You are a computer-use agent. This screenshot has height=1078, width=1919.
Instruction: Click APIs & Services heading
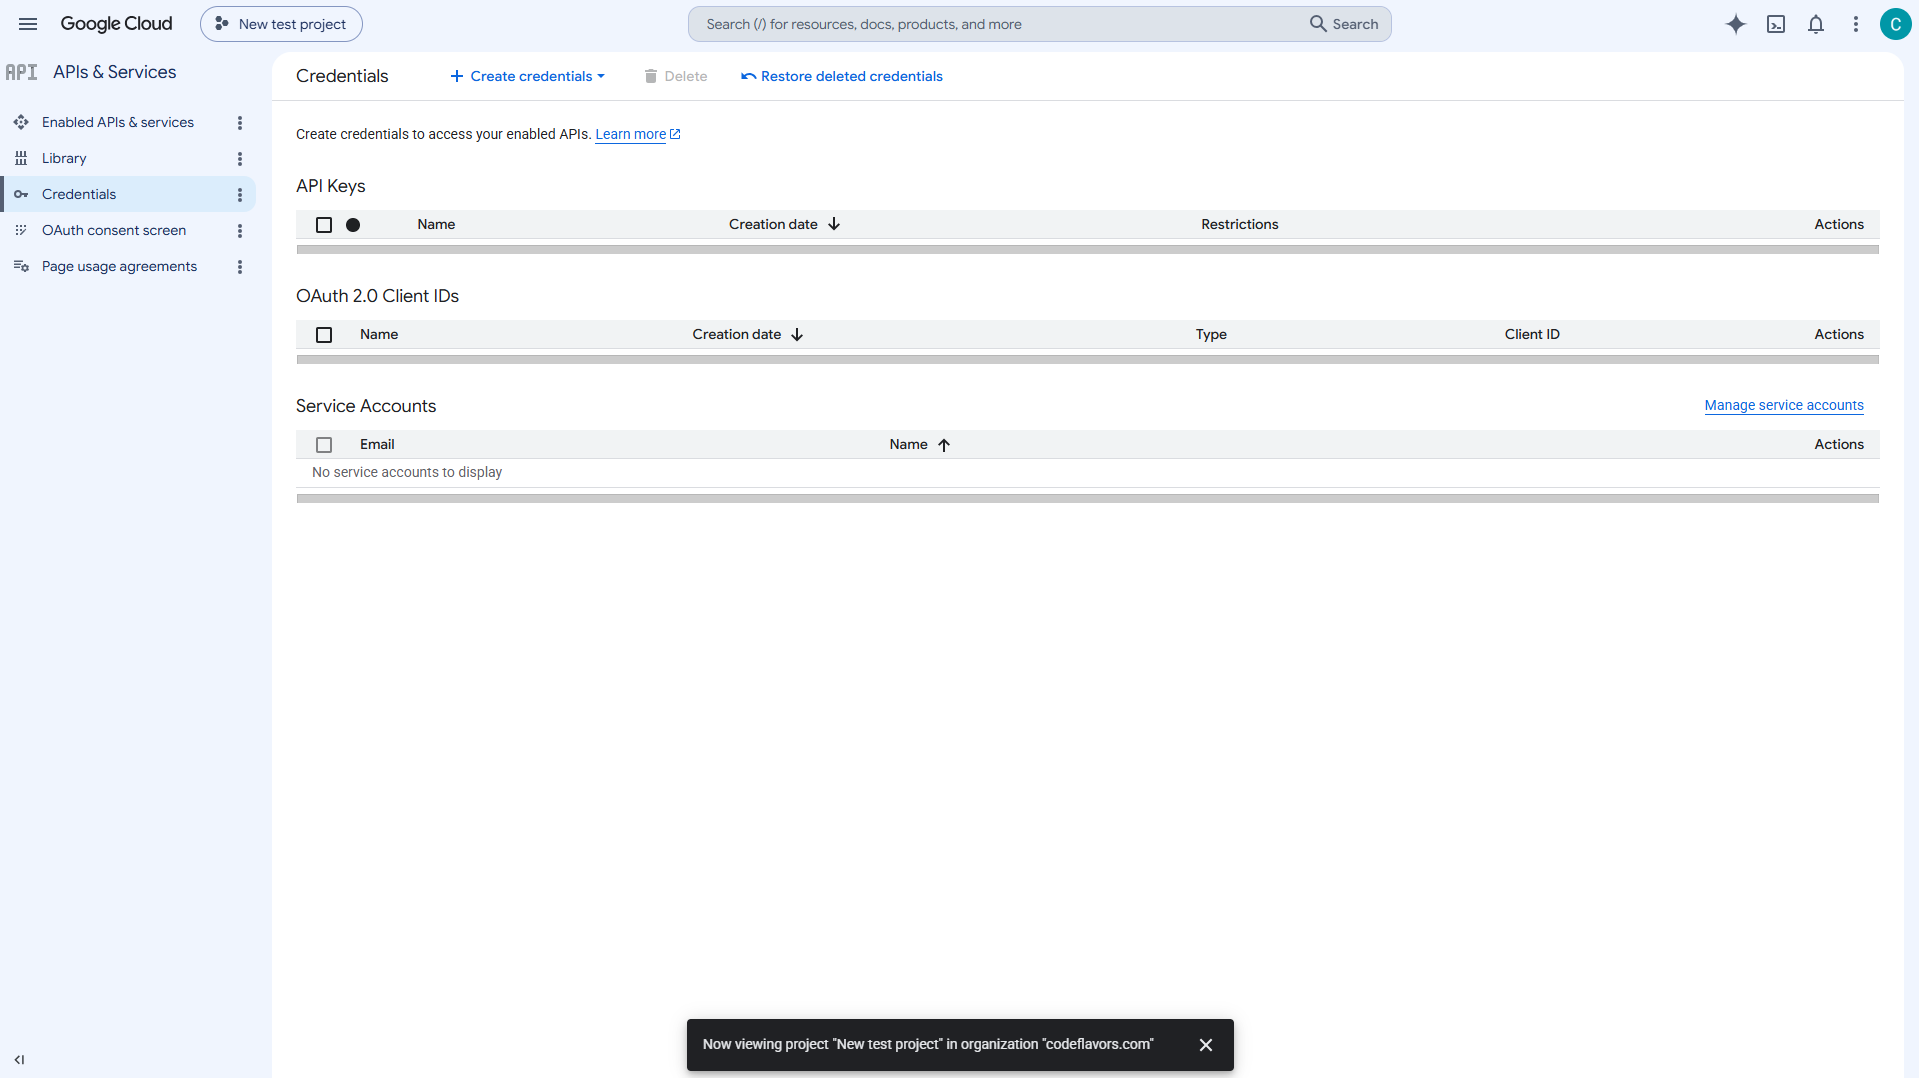tap(114, 72)
